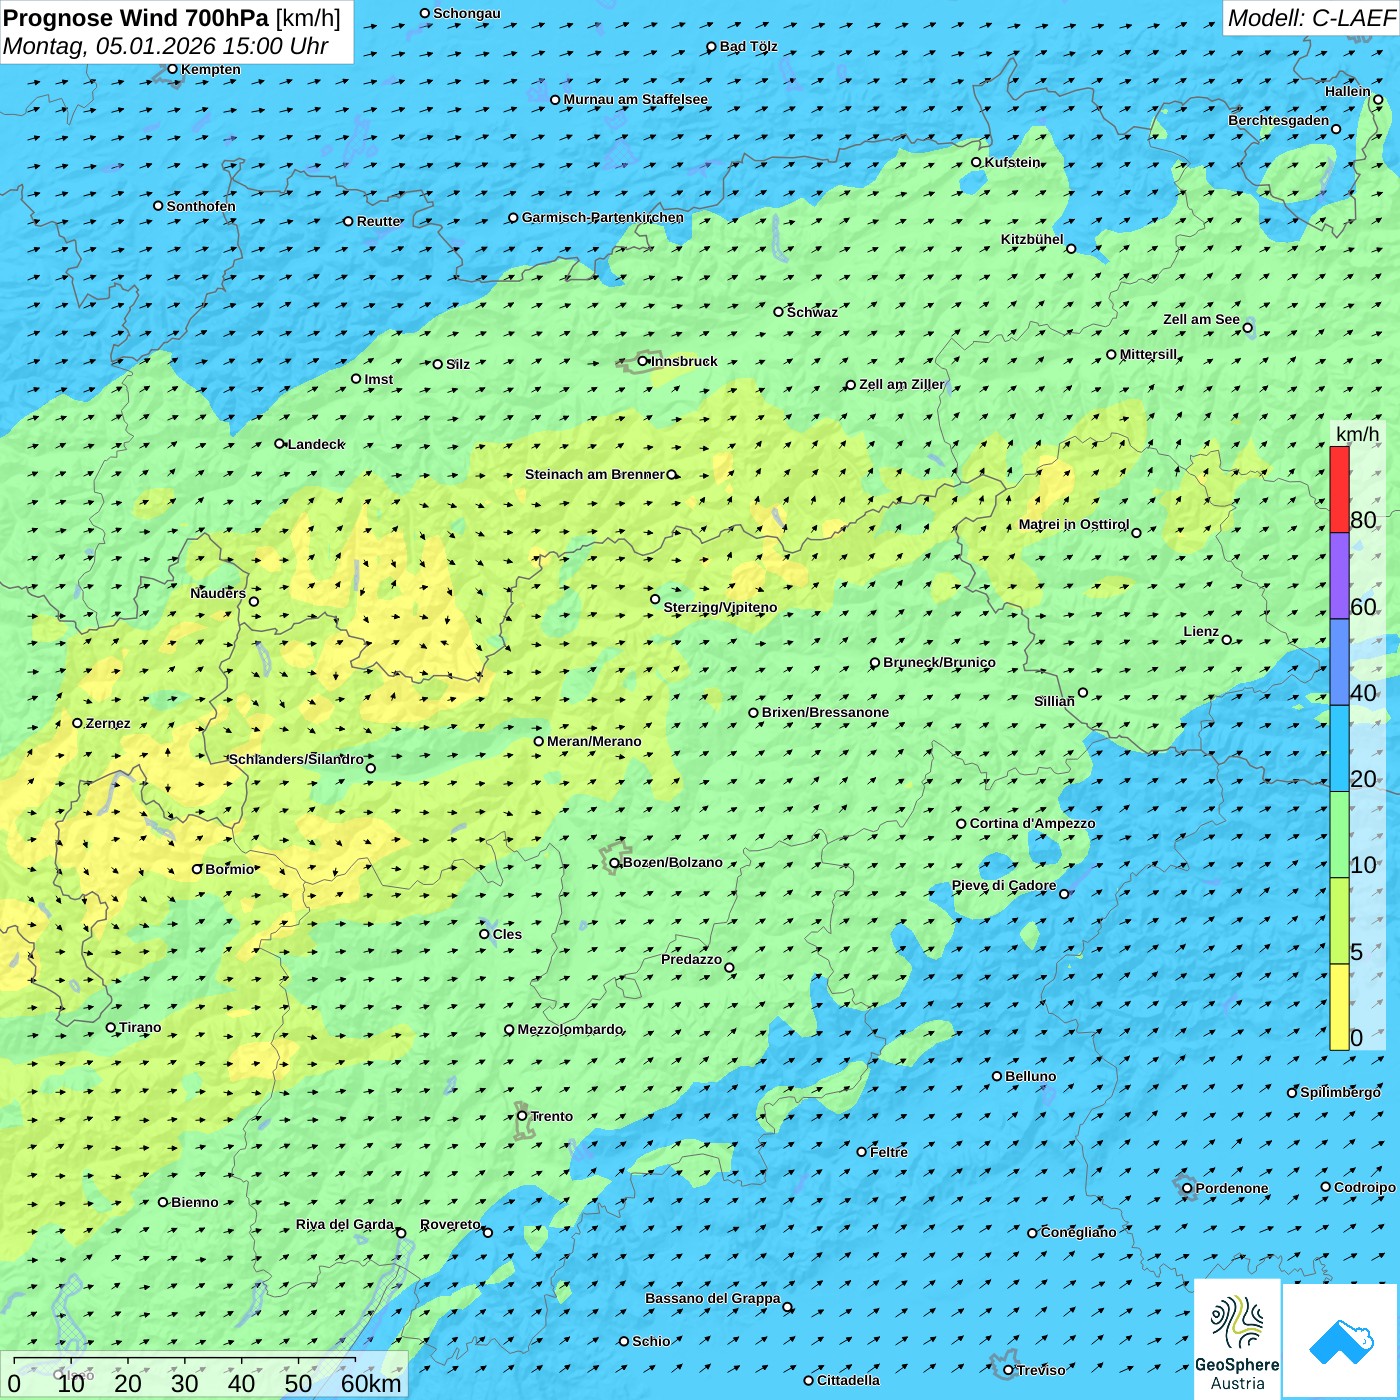Click the Zell am See marker
Screen dimensions: 1400x1400
click(x=1247, y=327)
